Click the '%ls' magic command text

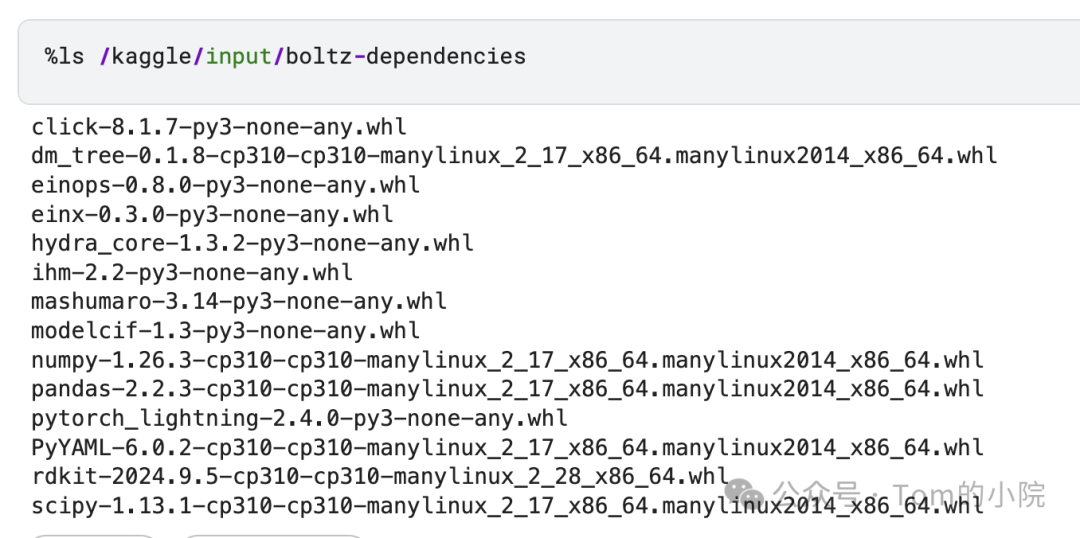click(x=65, y=56)
